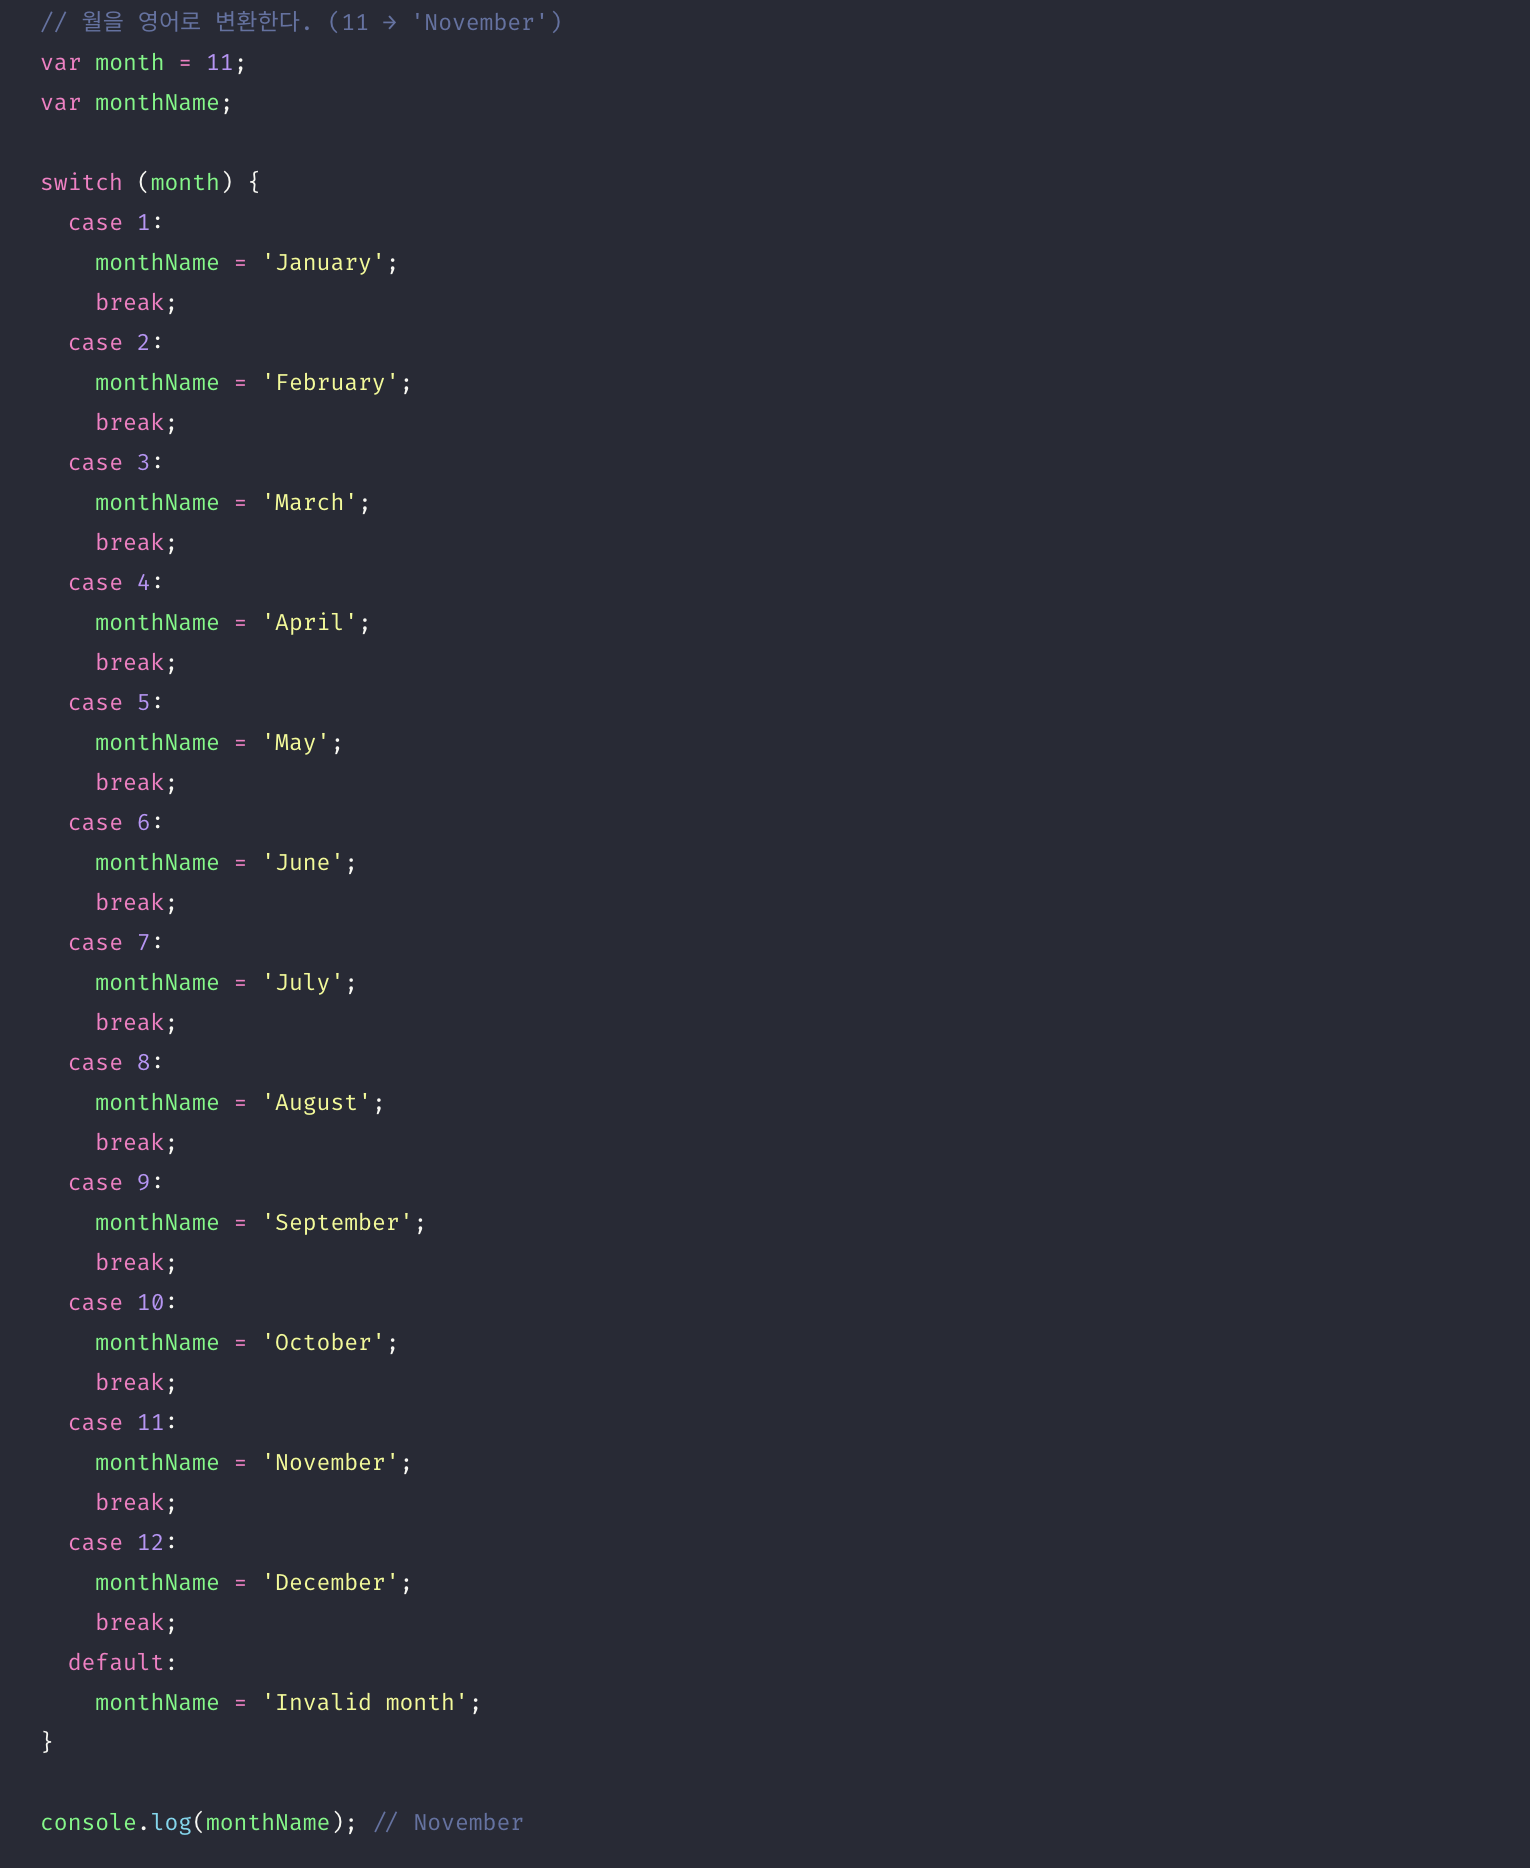Click the 'December' string literal
This screenshot has width=1530, height=1868.
click(x=330, y=1582)
